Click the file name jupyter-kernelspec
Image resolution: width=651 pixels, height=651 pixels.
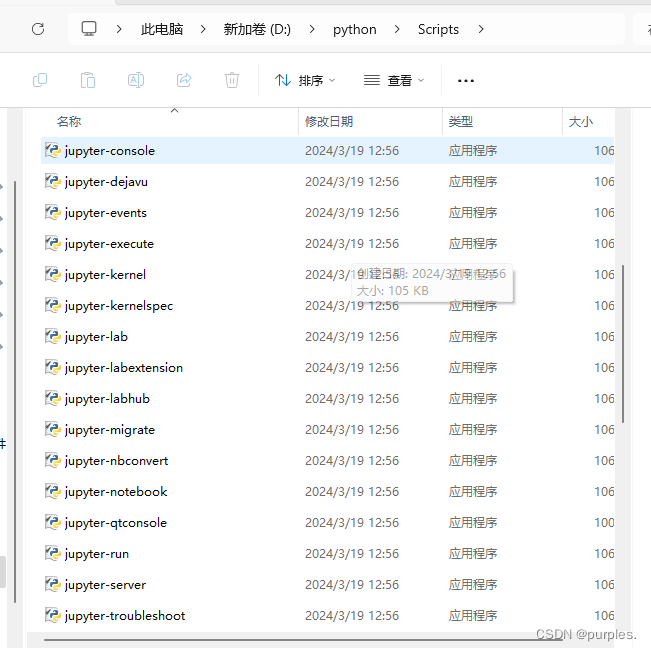click(x=119, y=306)
